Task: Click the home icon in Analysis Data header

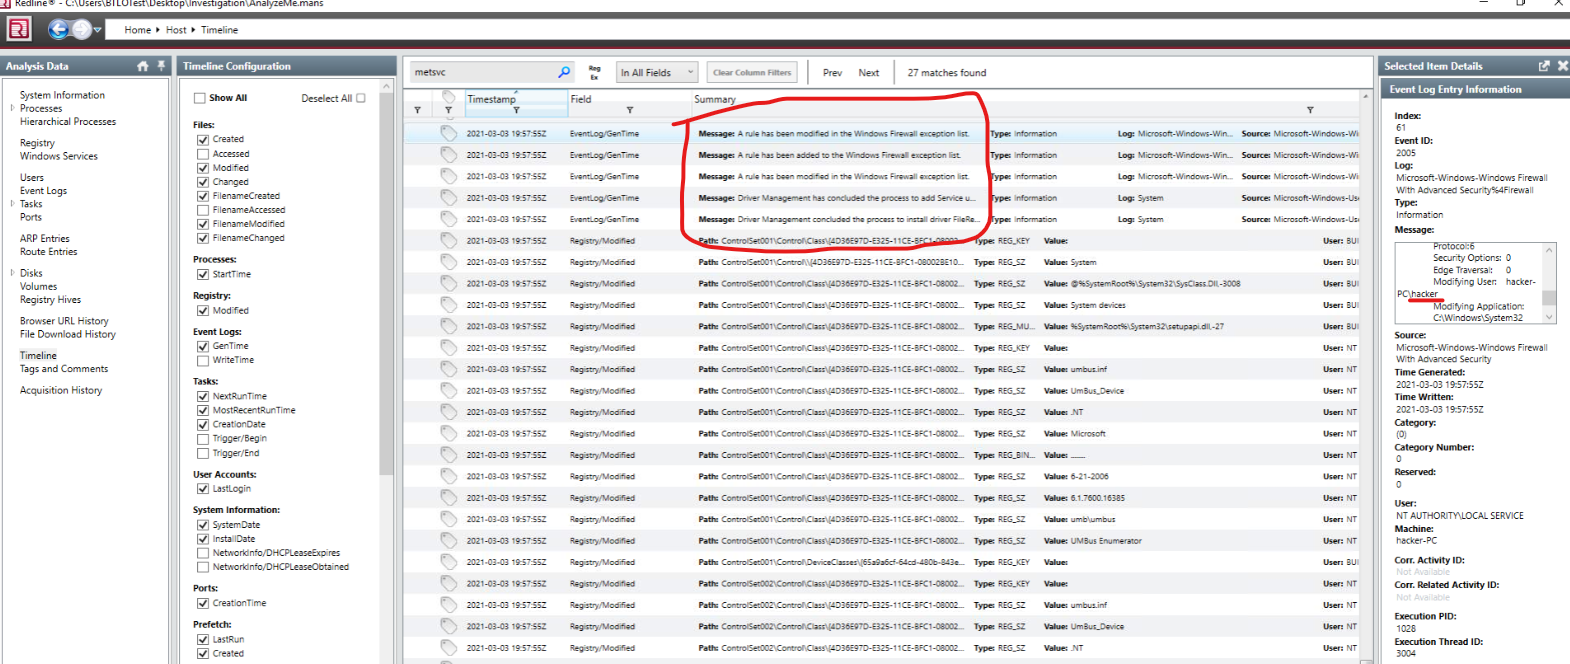Action: 142,66
